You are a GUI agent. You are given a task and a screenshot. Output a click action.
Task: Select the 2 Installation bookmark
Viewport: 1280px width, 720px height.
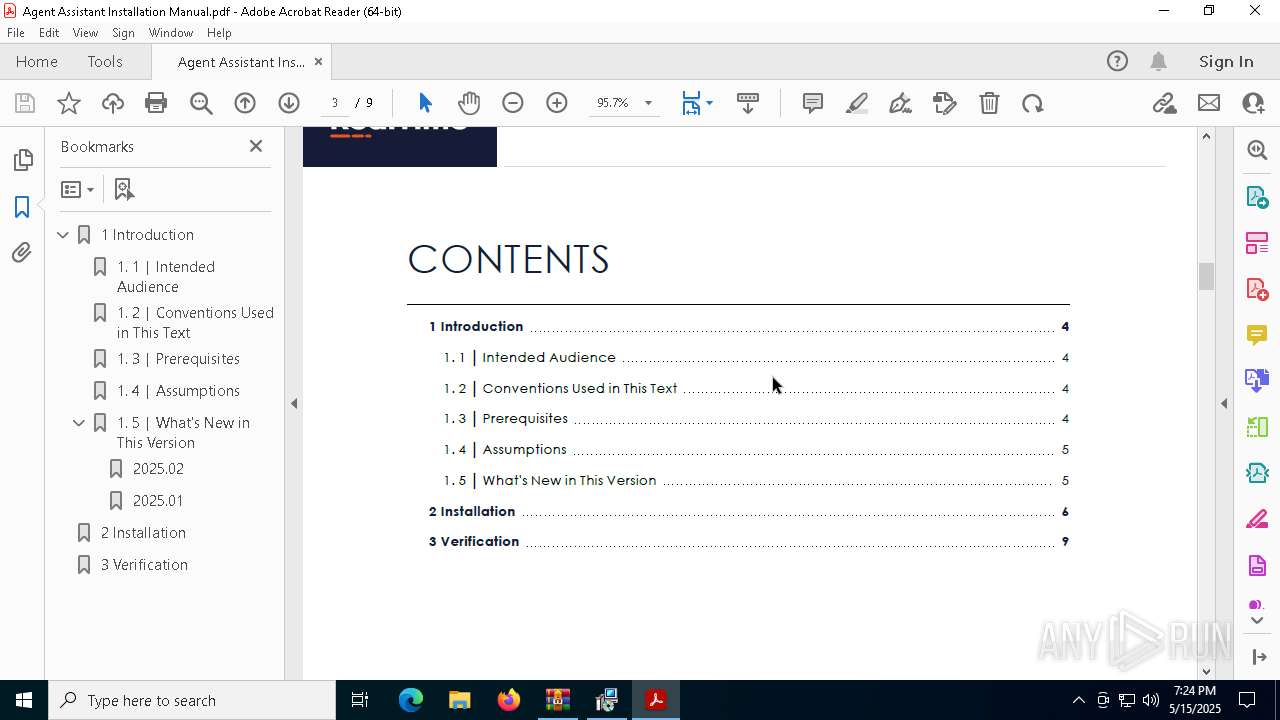coord(143,533)
